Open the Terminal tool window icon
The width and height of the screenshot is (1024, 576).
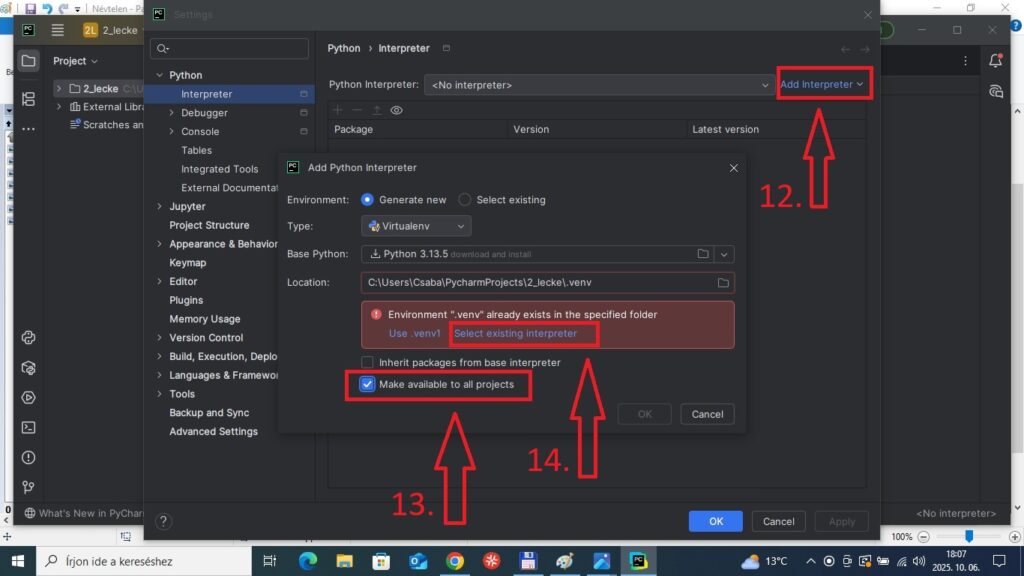coord(28,427)
